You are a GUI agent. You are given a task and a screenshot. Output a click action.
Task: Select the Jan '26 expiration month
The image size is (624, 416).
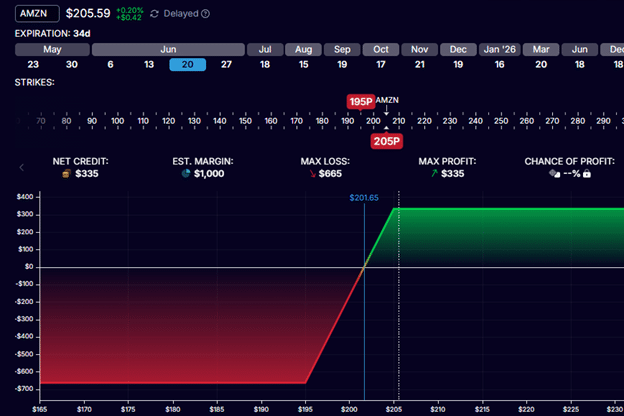pos(500,49)
